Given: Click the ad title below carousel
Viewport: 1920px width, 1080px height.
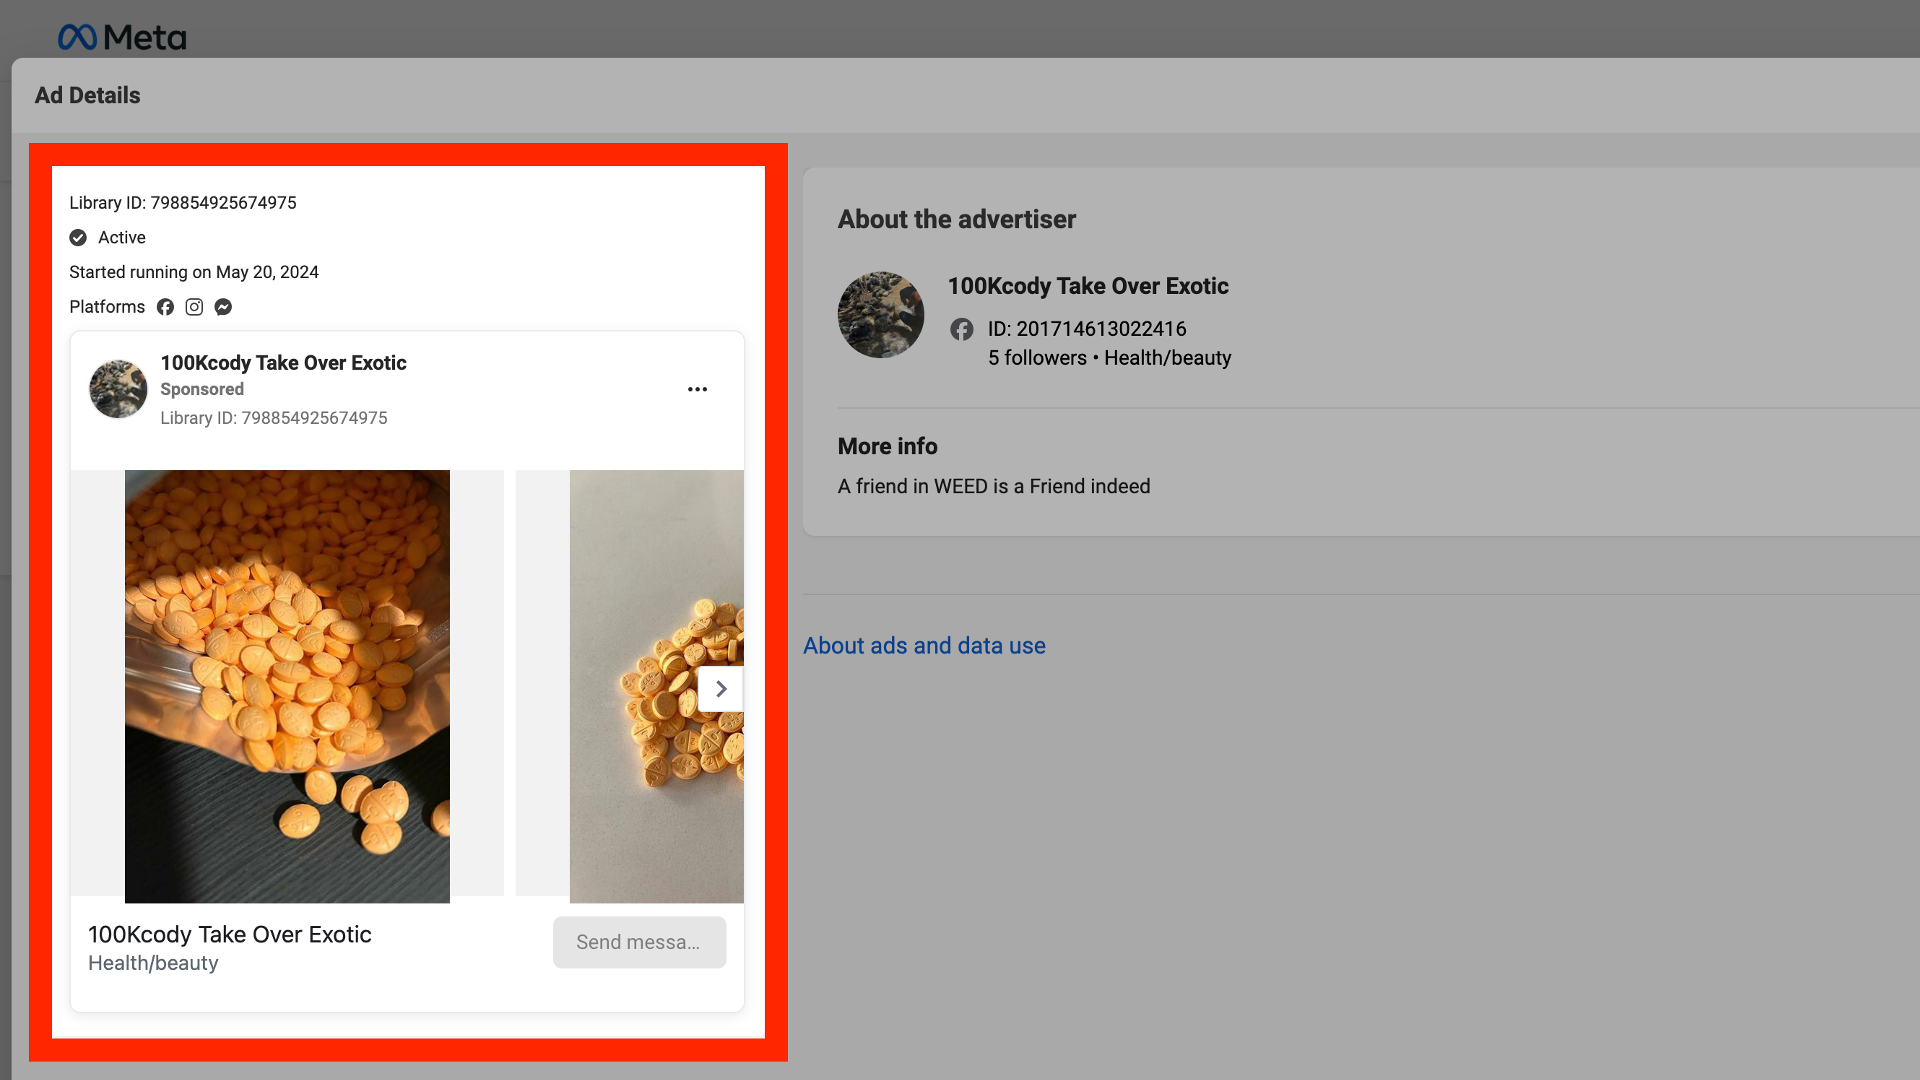Looking at the screenshot, I should coord(229,934).
